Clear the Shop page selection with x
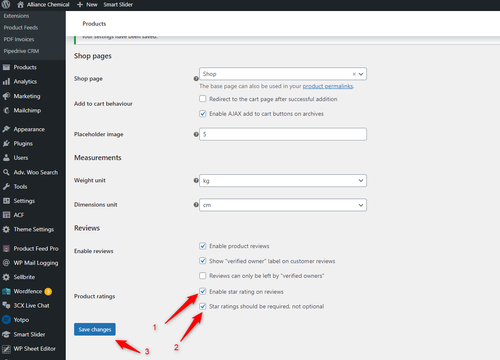This screenshot has width=500, height=360. click(354, 74)
